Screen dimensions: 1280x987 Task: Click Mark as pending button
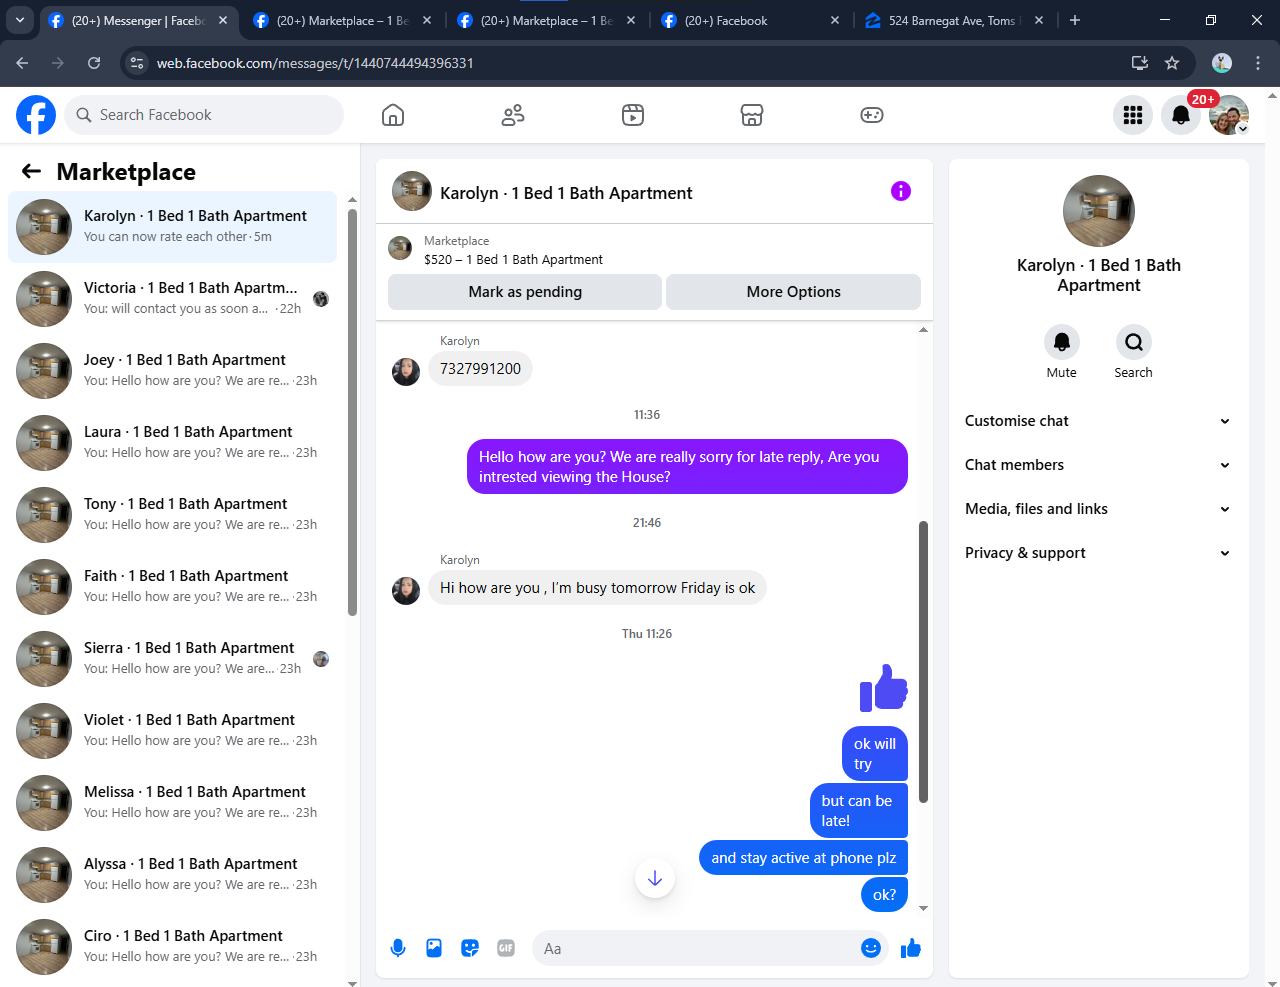pos(525,292)
